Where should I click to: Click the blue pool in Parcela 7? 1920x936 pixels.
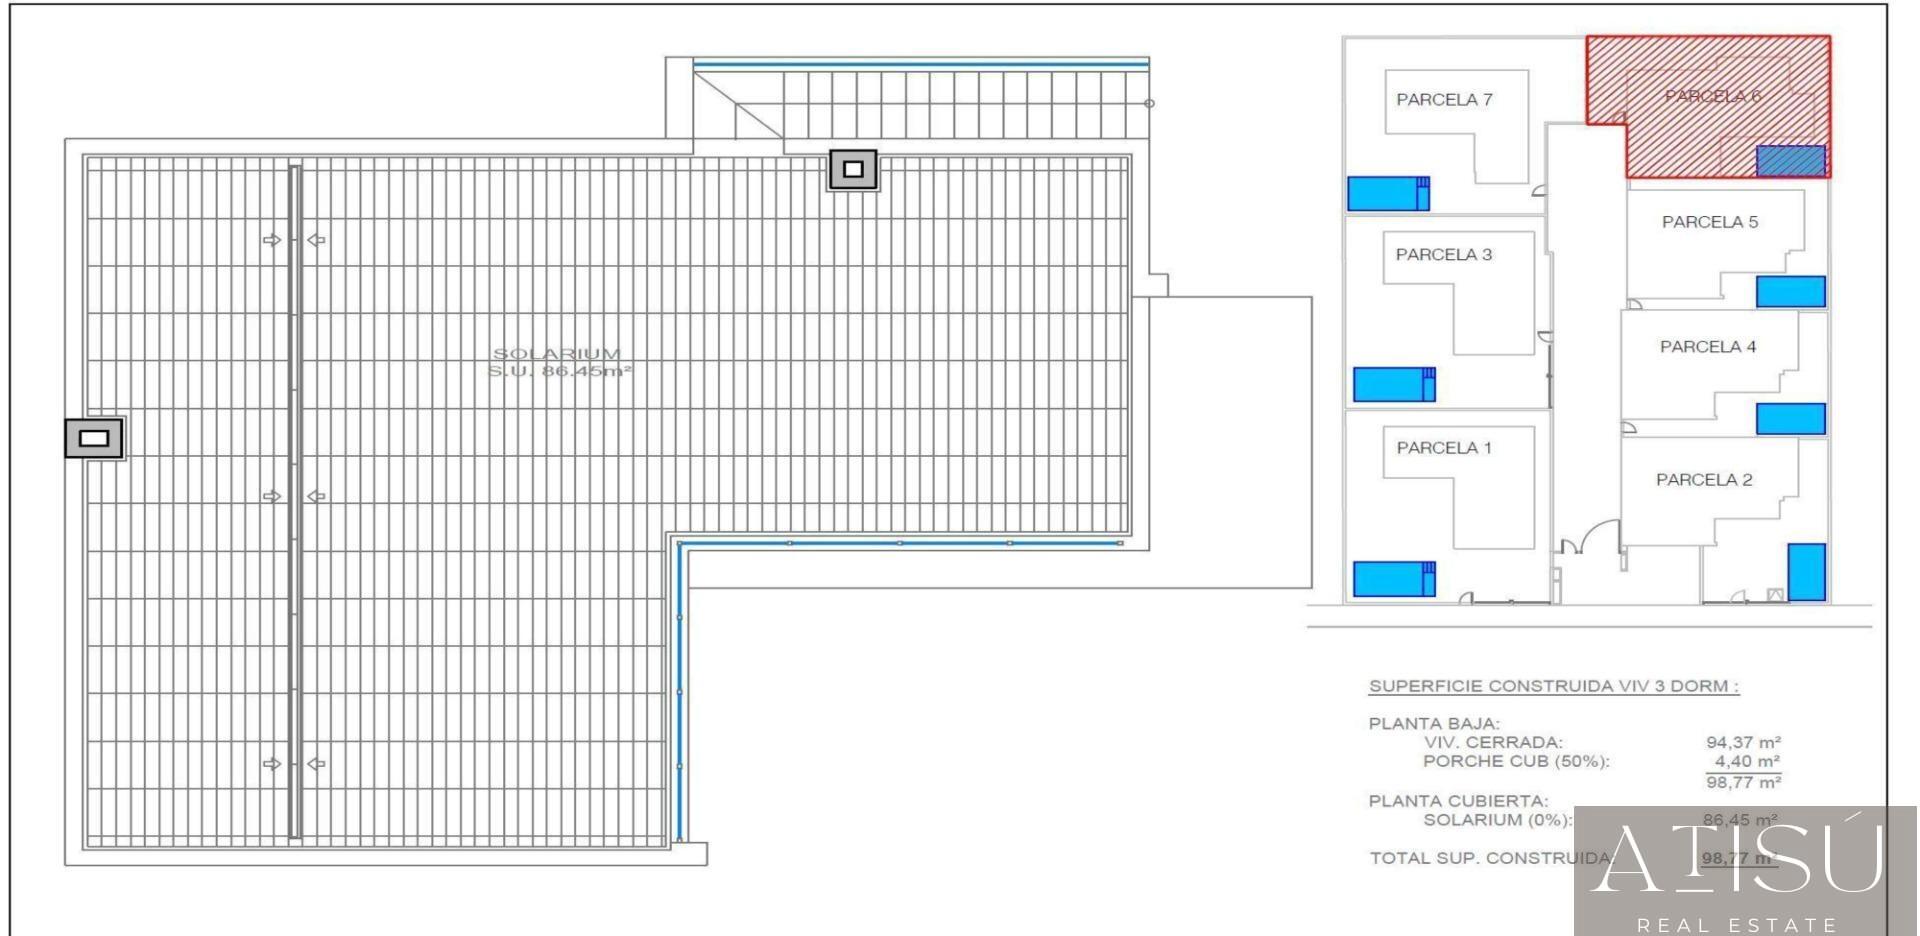[x=1388, y=194]
